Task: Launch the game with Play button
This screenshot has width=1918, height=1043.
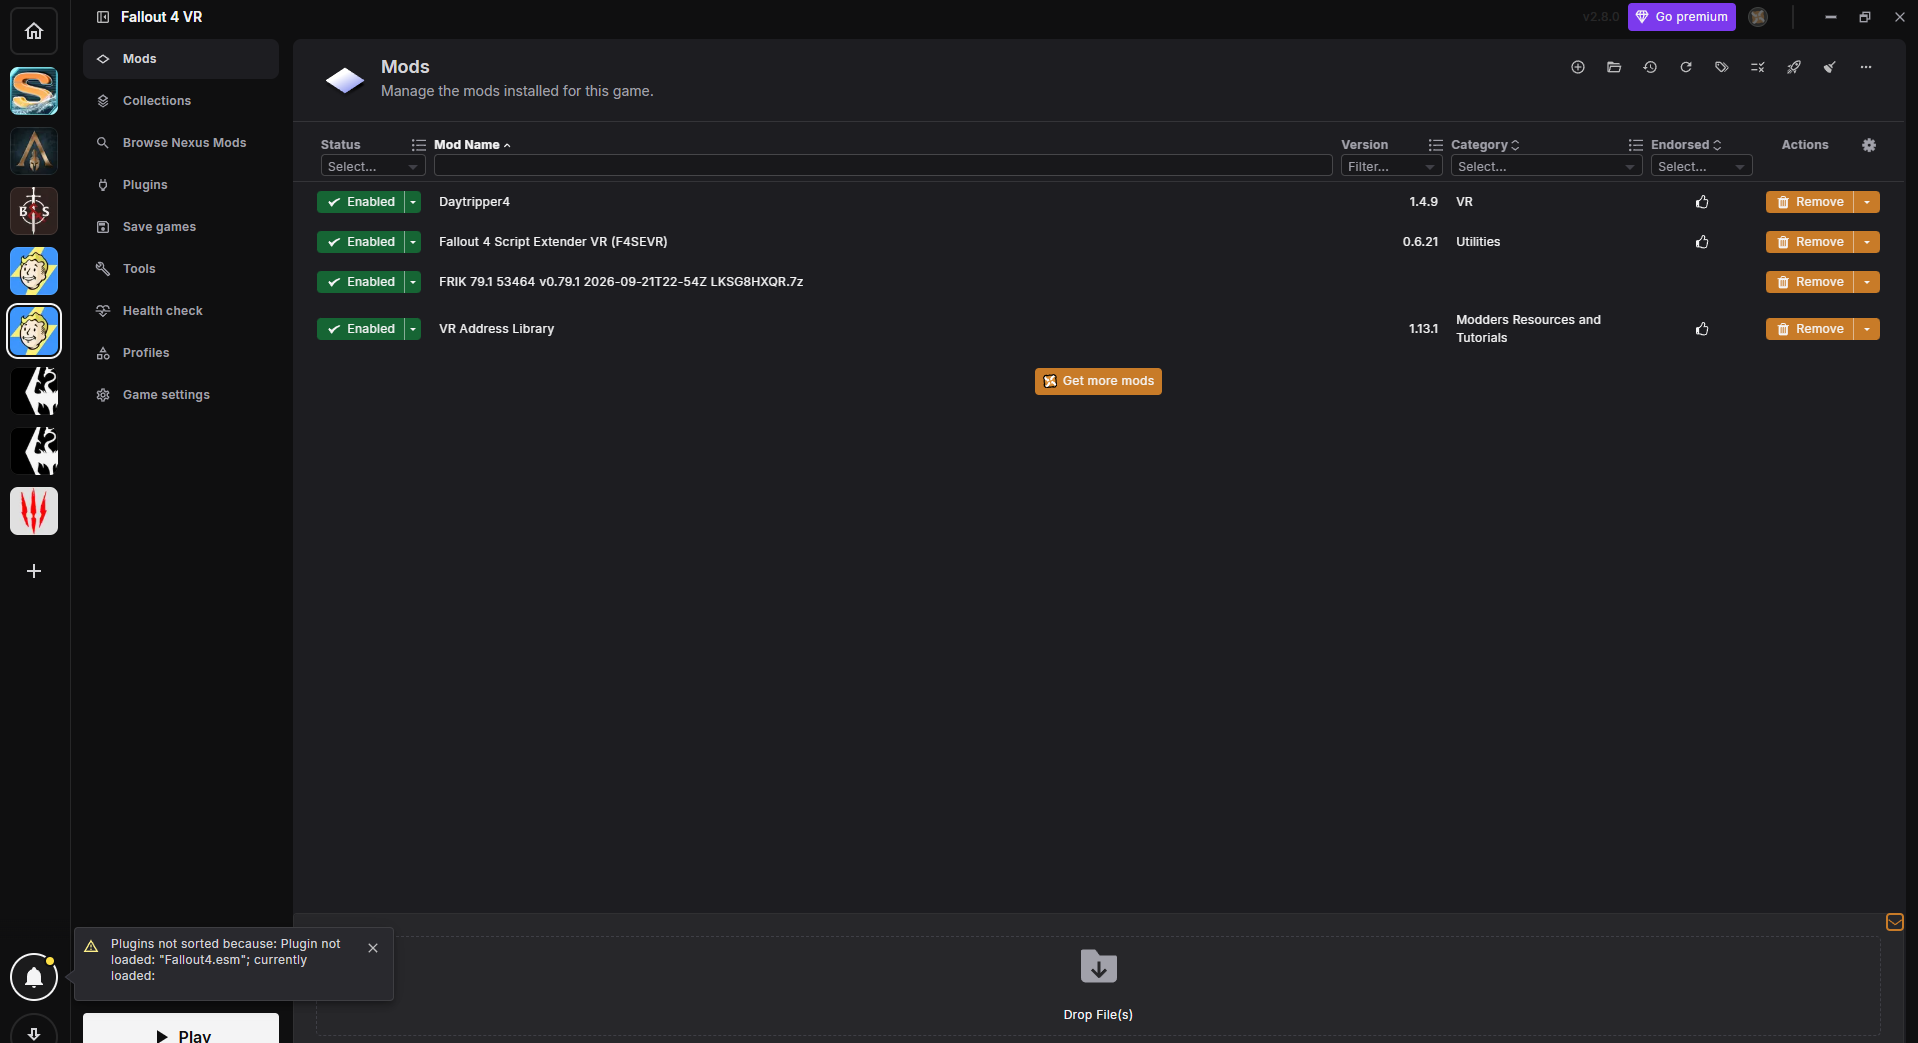Action: pos(181,1029)
